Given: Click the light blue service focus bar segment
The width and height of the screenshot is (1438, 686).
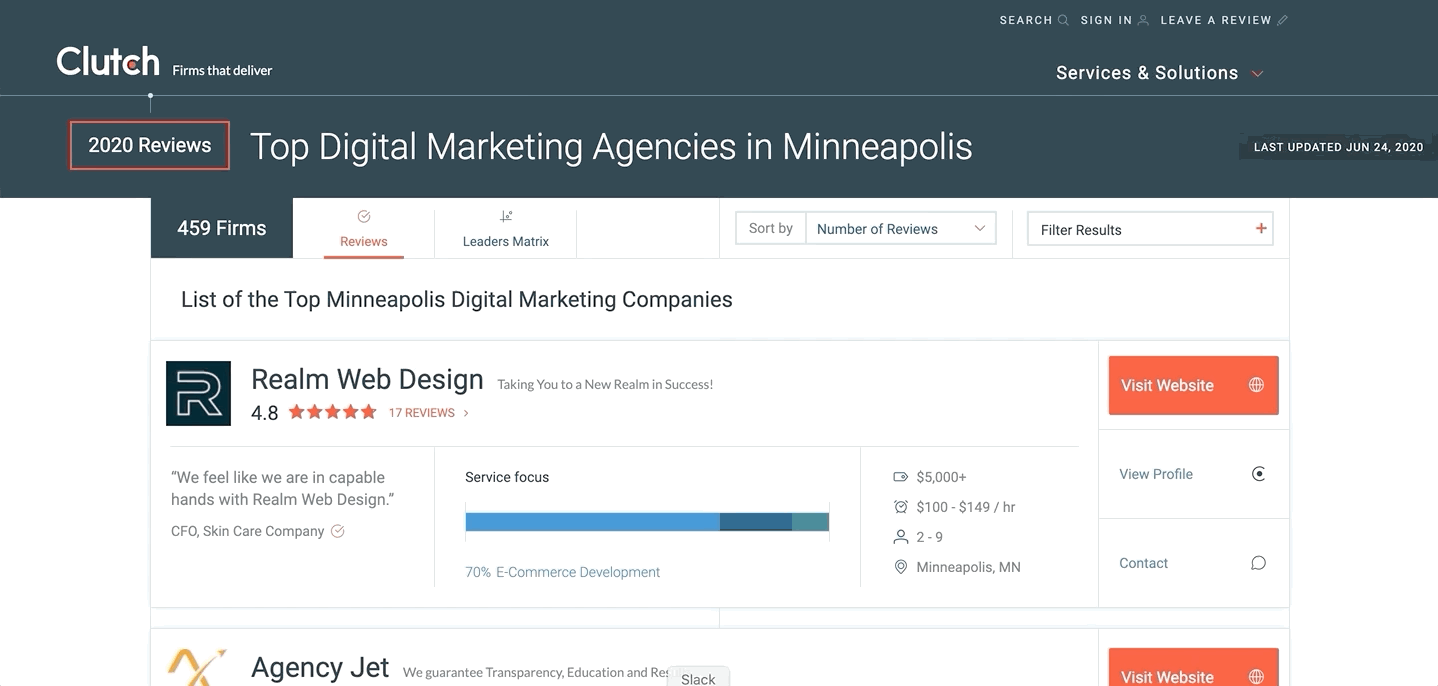Looking at the screenshot, I should pyautogui.click(x=593, y=521).
